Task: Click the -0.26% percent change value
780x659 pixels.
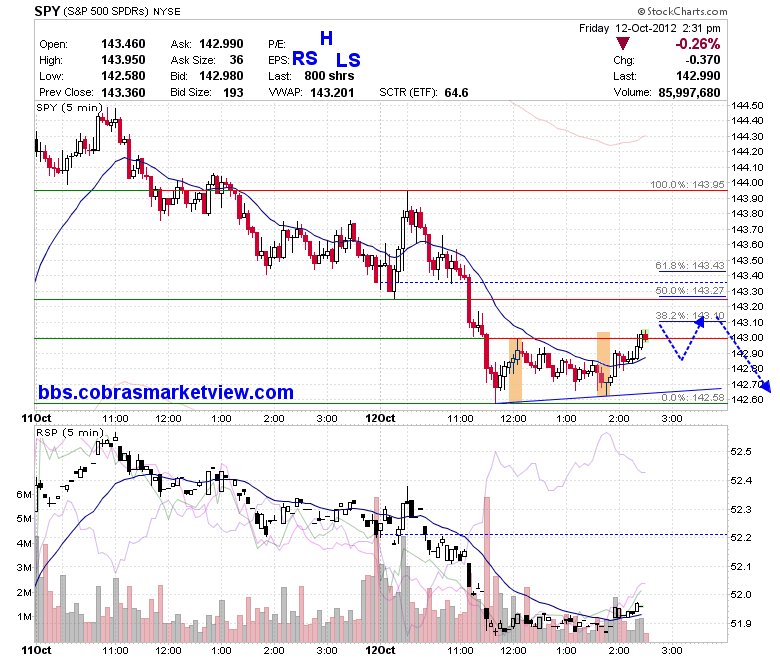Action: (697, 44)
